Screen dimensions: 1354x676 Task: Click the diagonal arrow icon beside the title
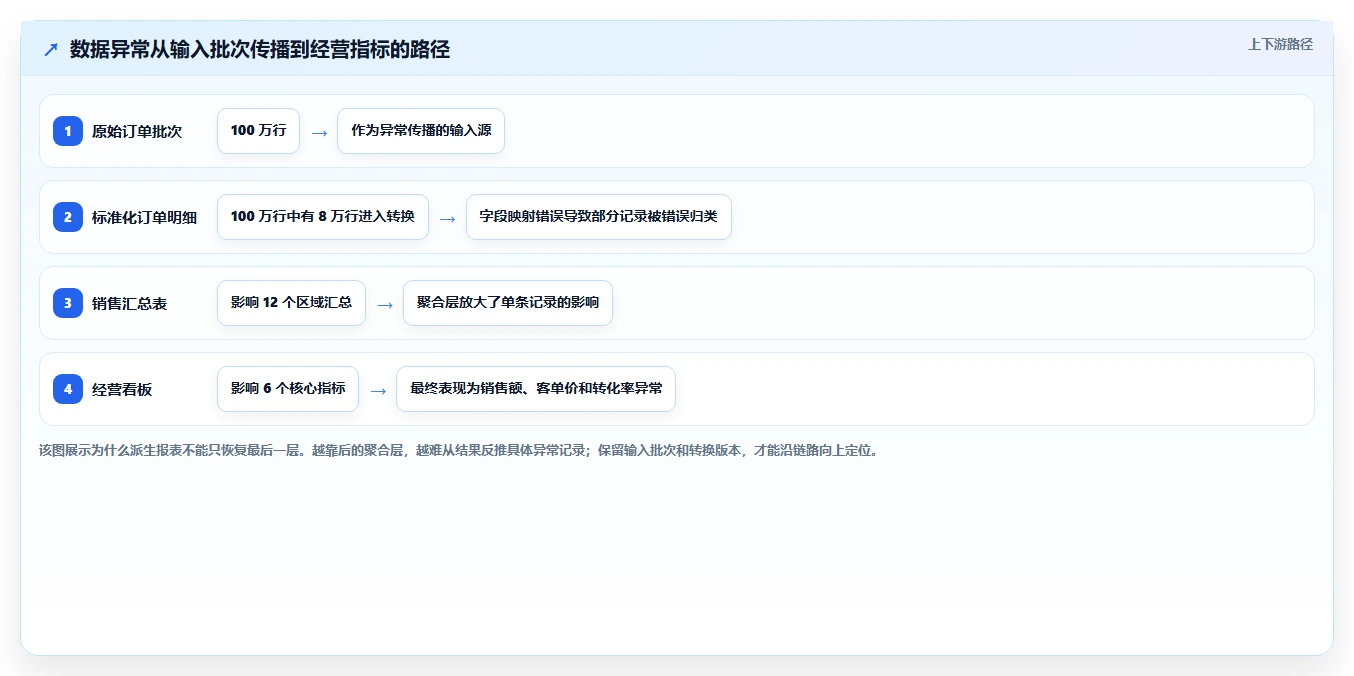[x=51, y=49]
